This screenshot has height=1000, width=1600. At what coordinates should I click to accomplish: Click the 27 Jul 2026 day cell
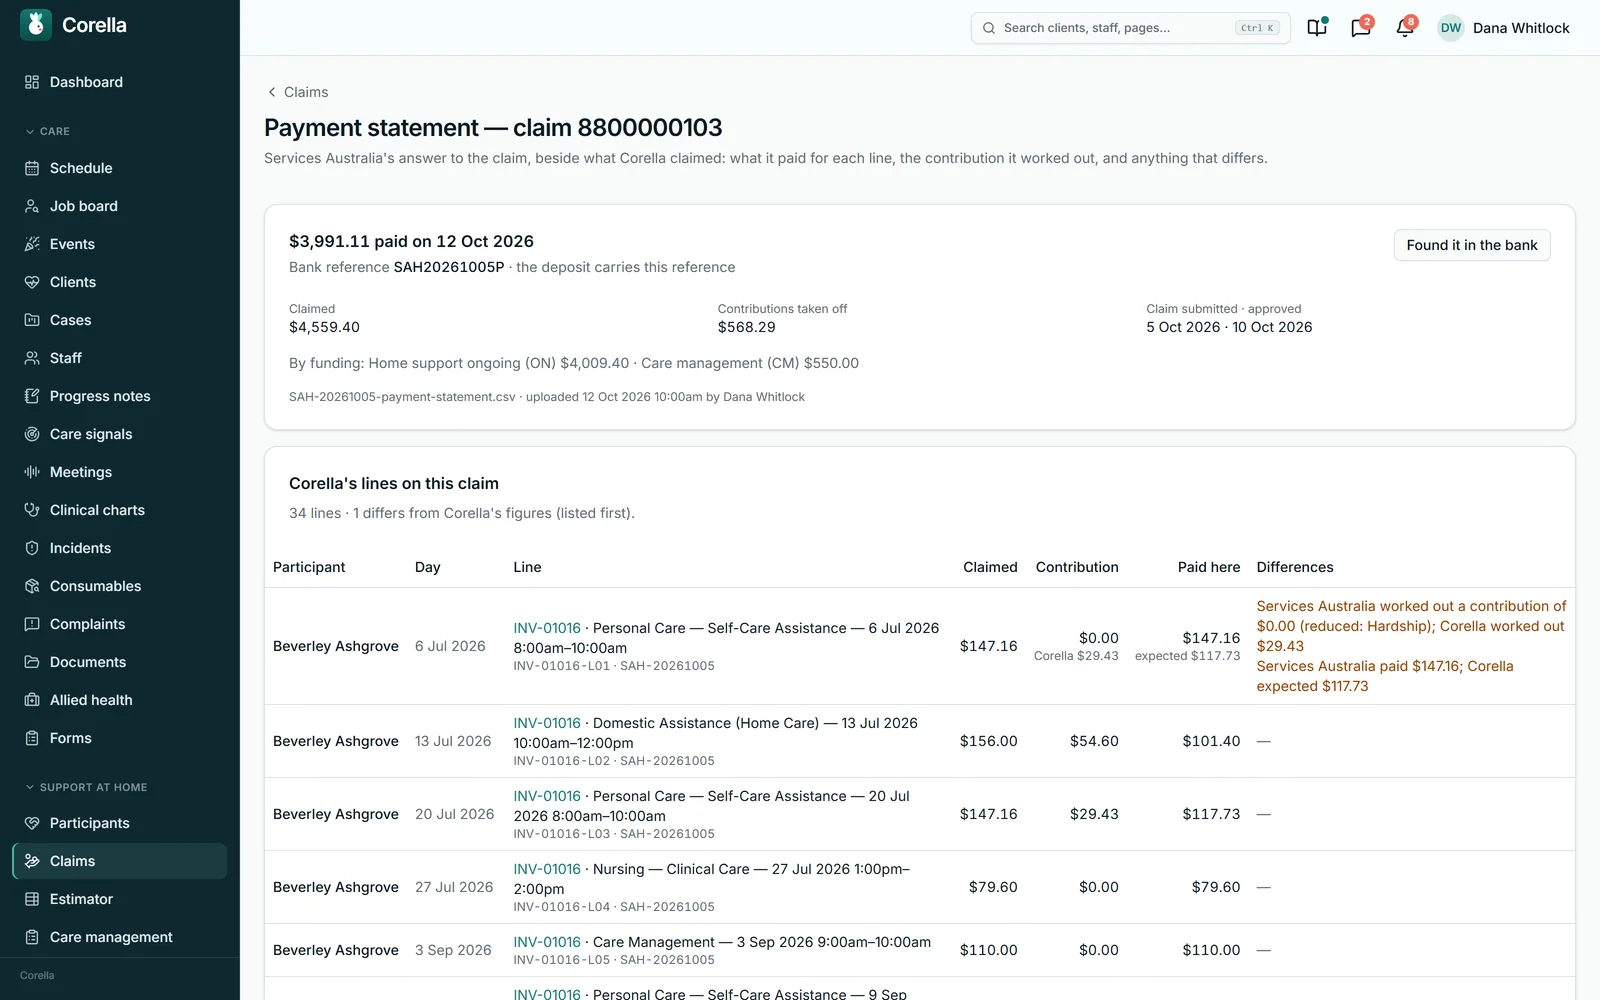(454, 887)
